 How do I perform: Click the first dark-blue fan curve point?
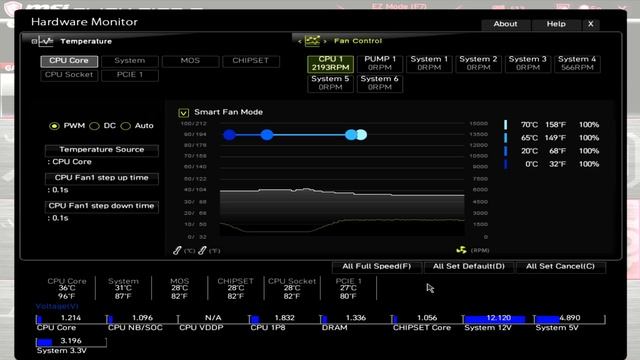click(229, 135)
